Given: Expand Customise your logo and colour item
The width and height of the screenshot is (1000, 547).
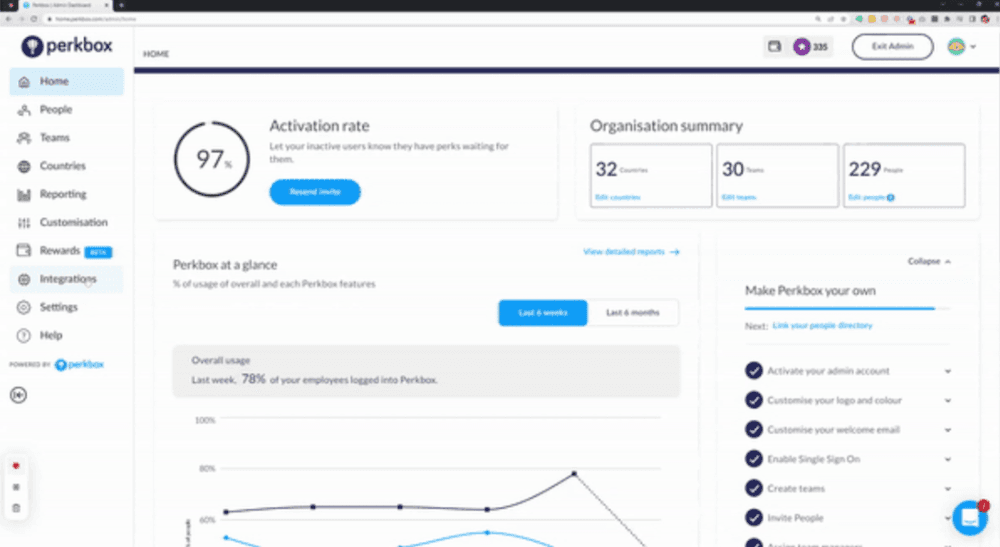Looking at the screenshot, I should (x=948, y=400).
